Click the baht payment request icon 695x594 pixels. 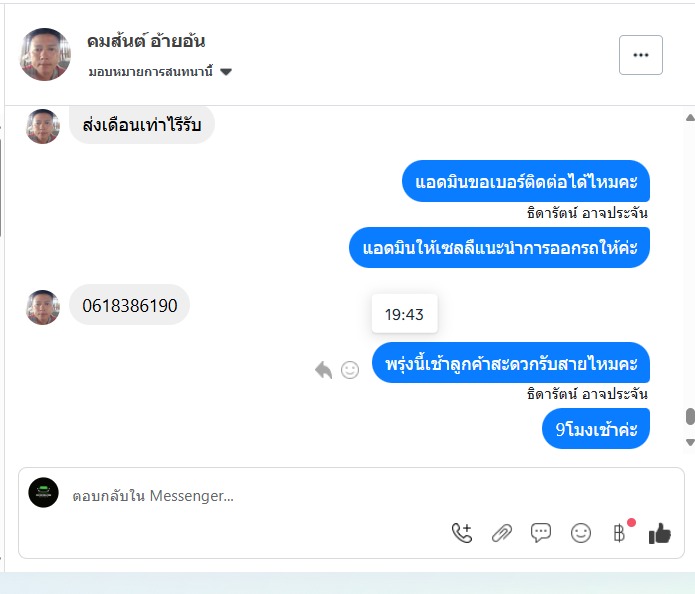click(x=621, y=532)
